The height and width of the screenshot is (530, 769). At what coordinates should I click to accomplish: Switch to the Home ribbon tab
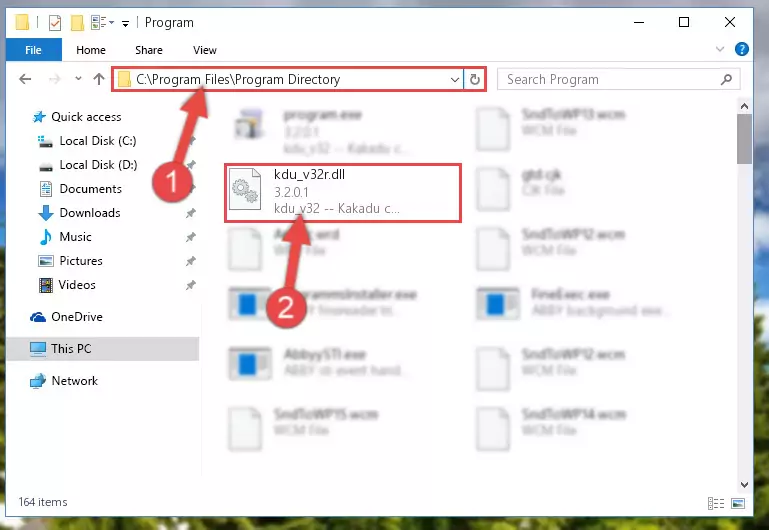coord(91,50)
